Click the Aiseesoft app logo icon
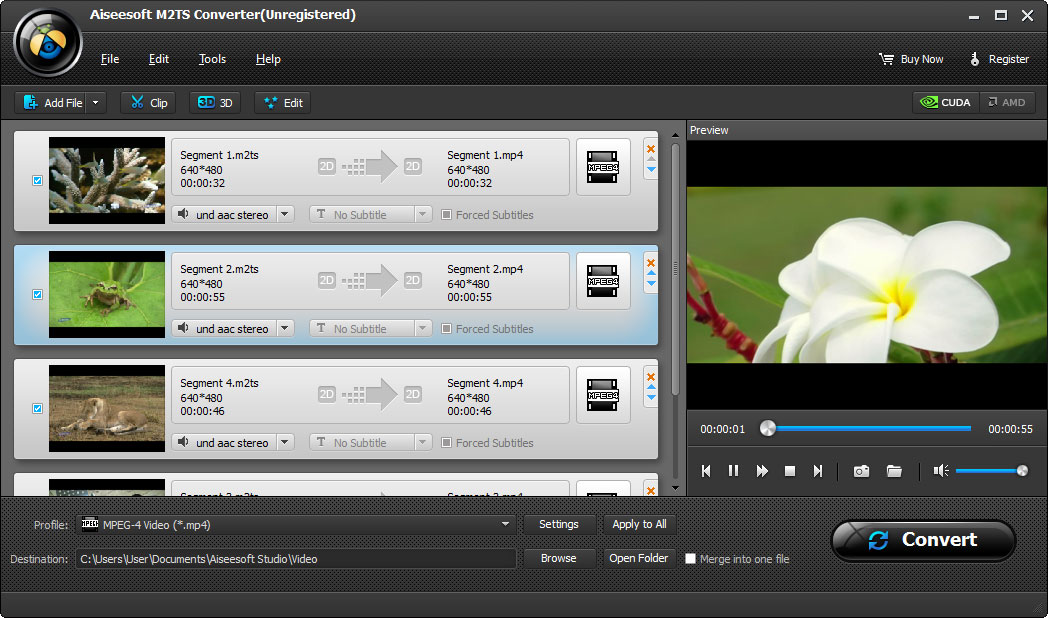 click(x=48, y=43)
